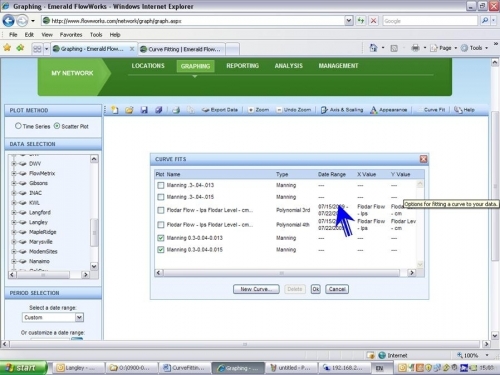Screen dimensions: 500x375
Task: Click the browser address URL field
Action: [197, 21]
